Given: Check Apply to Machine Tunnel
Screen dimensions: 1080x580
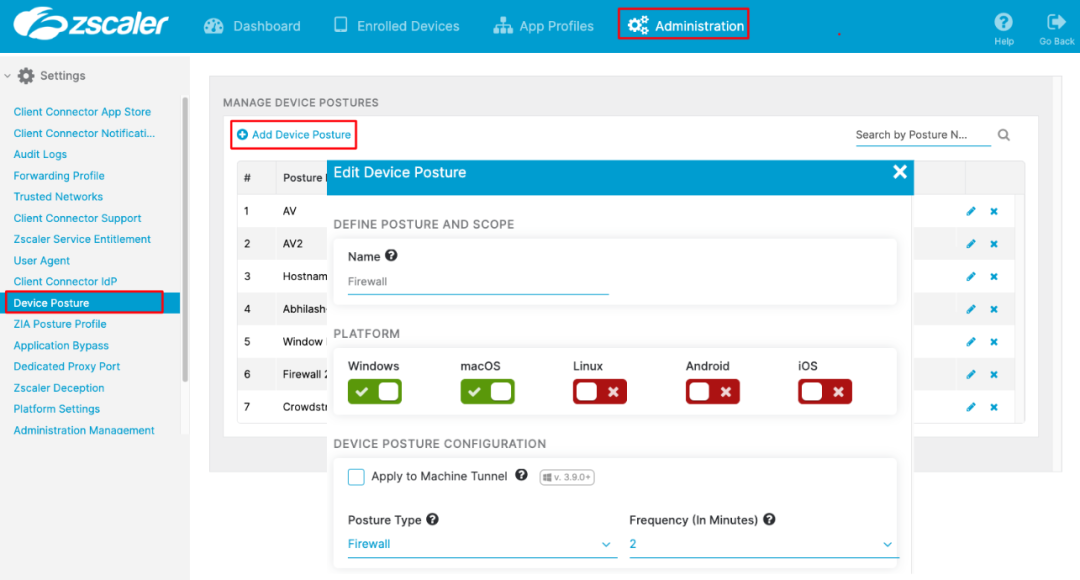Looking at the screenshot, I should (356, 477).
